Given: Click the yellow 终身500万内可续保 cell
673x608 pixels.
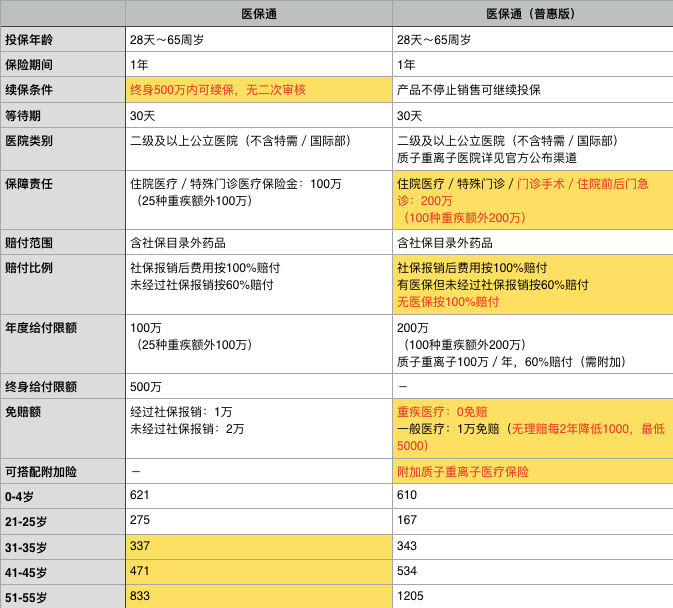Looking at the screenshot, I should (x=258, y=90).
